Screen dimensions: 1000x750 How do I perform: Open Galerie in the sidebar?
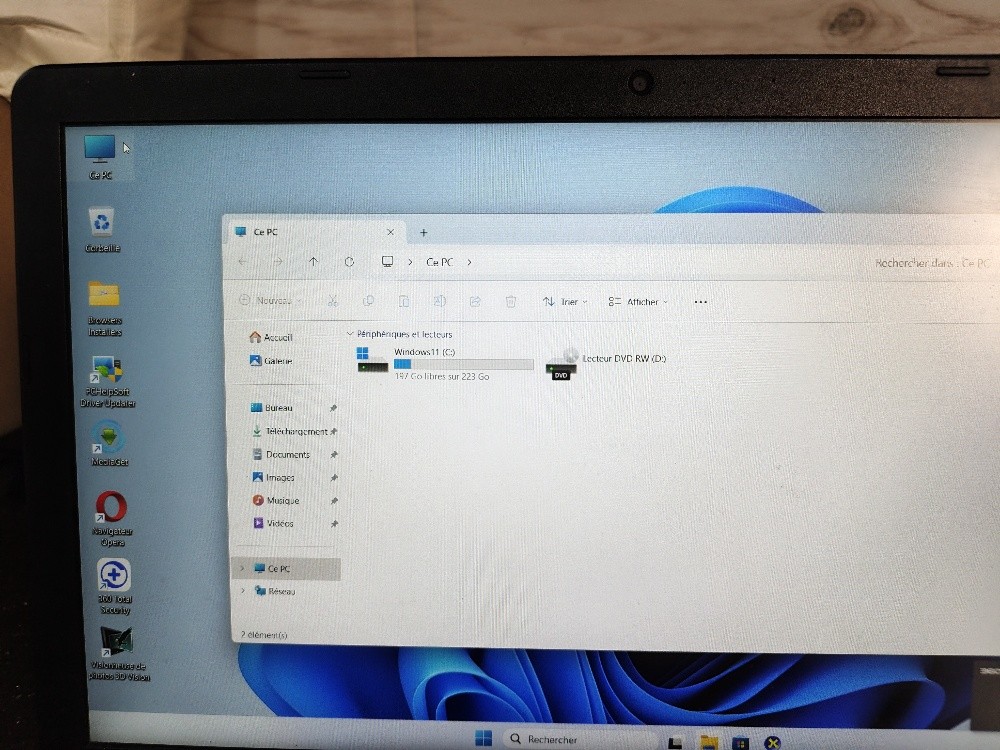click(x=271, y=361)
